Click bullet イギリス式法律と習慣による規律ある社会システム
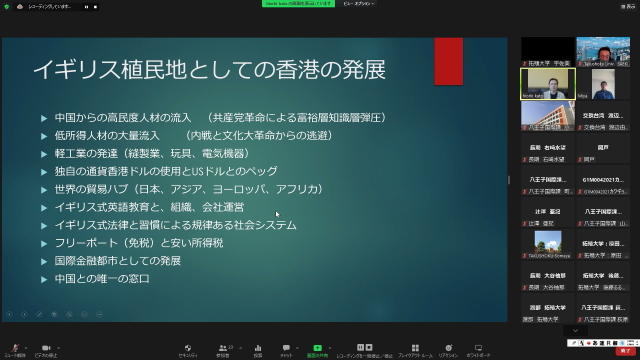 176,225
